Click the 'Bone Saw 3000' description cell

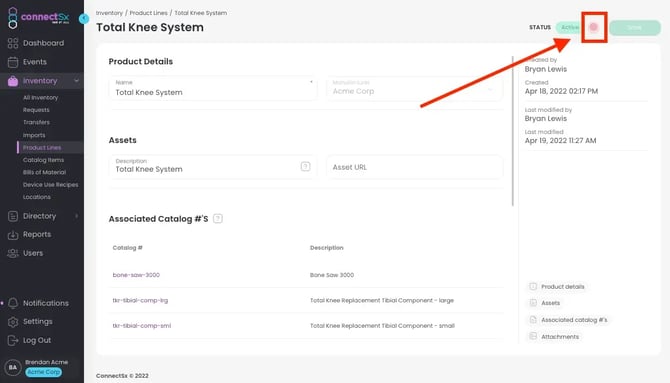pos(332,275)
